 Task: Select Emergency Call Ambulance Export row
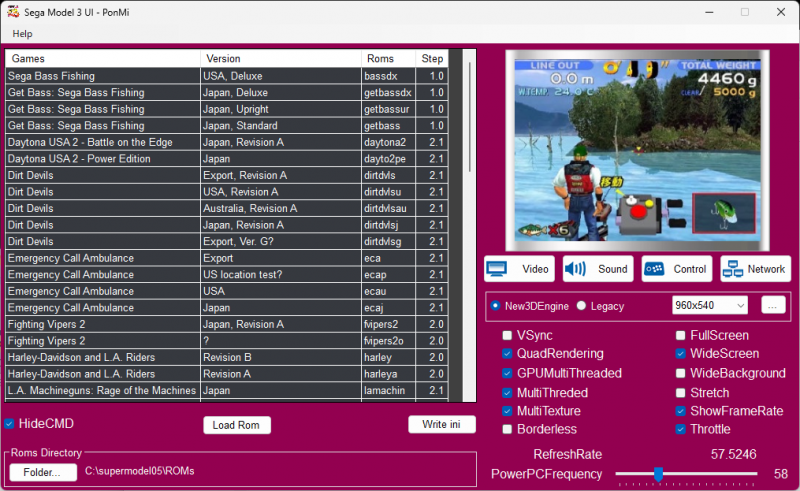coord(227,258)
